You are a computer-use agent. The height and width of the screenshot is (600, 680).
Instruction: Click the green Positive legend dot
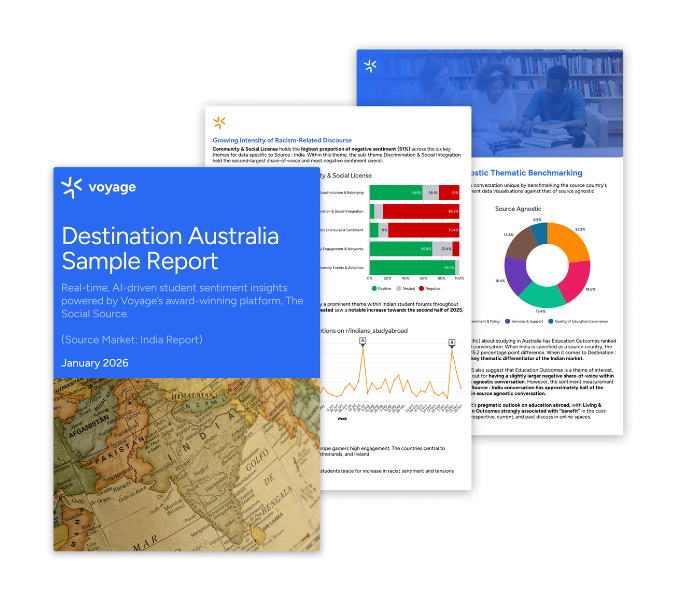pyautogui.click(x=374, y=288)
